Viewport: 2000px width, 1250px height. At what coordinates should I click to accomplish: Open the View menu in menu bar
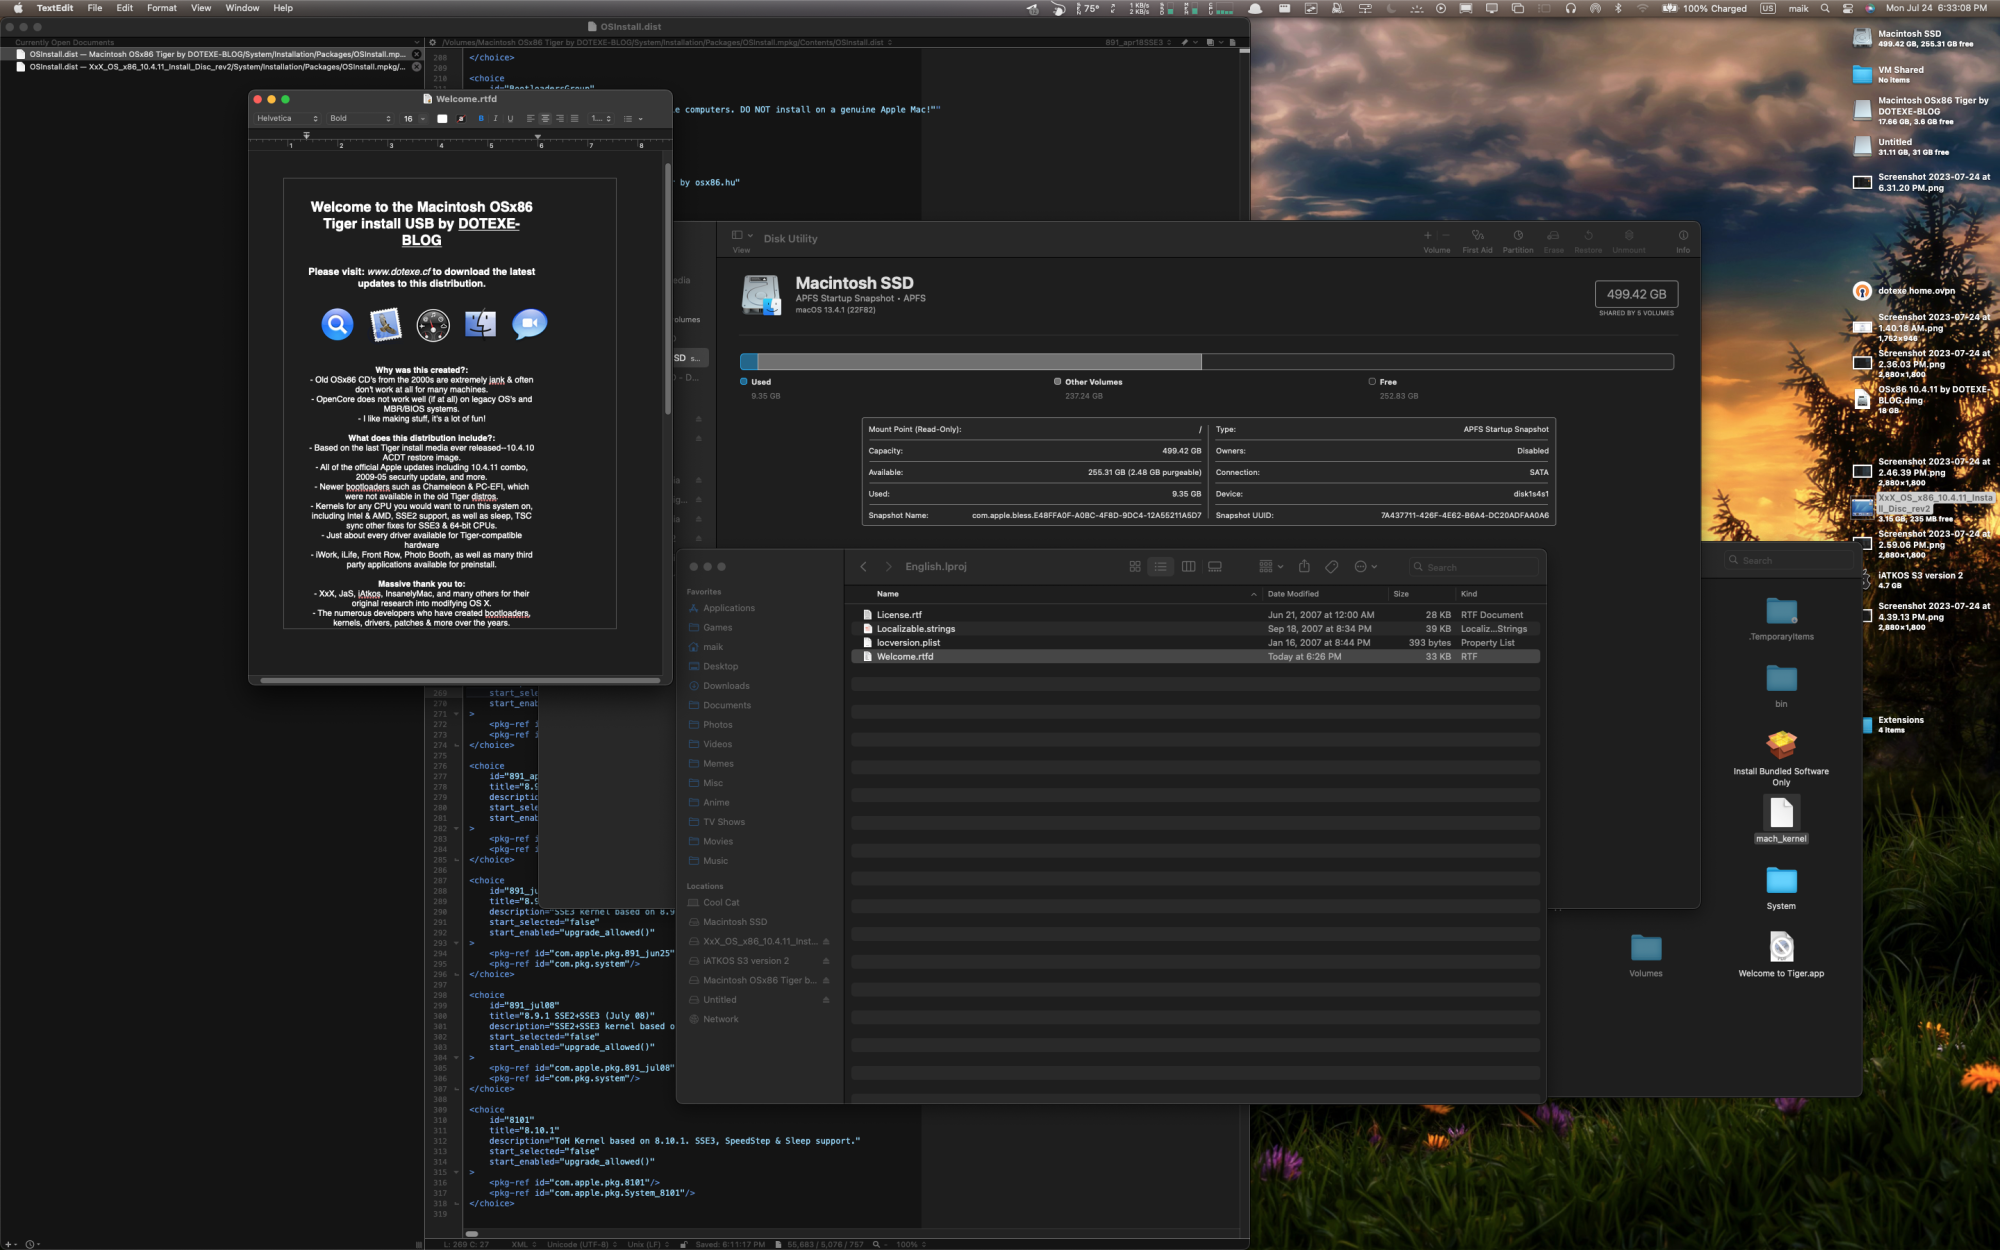tap(201, 8)
